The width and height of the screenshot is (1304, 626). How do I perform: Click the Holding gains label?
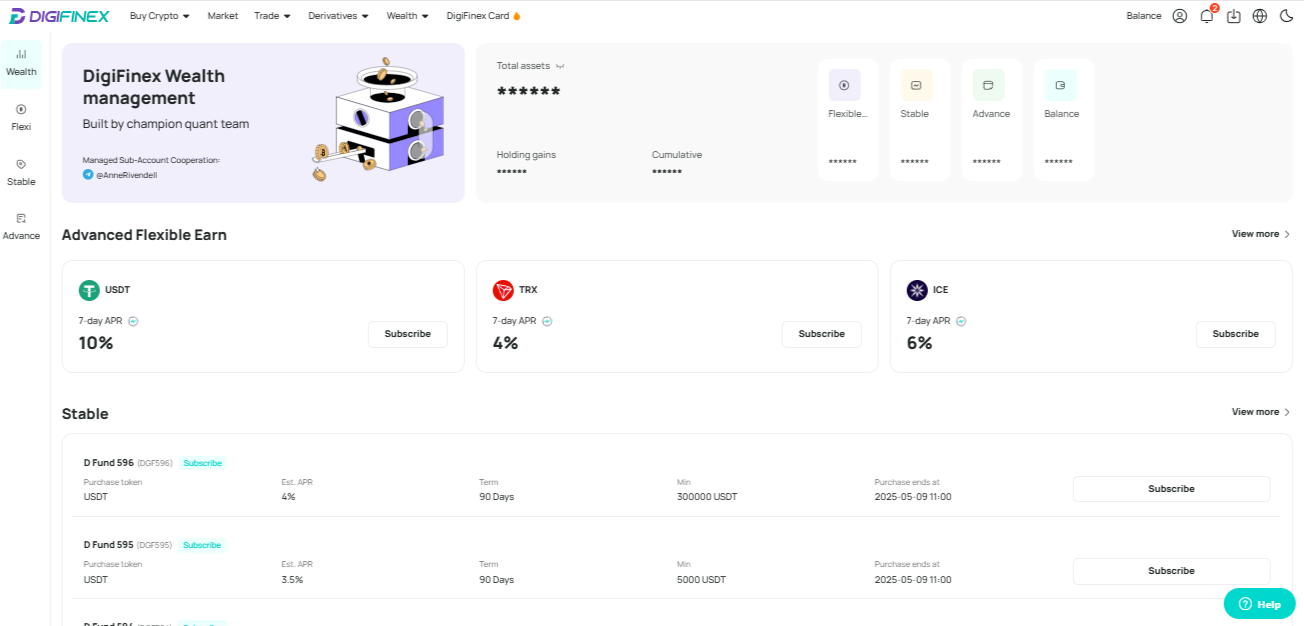click(x=526, y=155)
